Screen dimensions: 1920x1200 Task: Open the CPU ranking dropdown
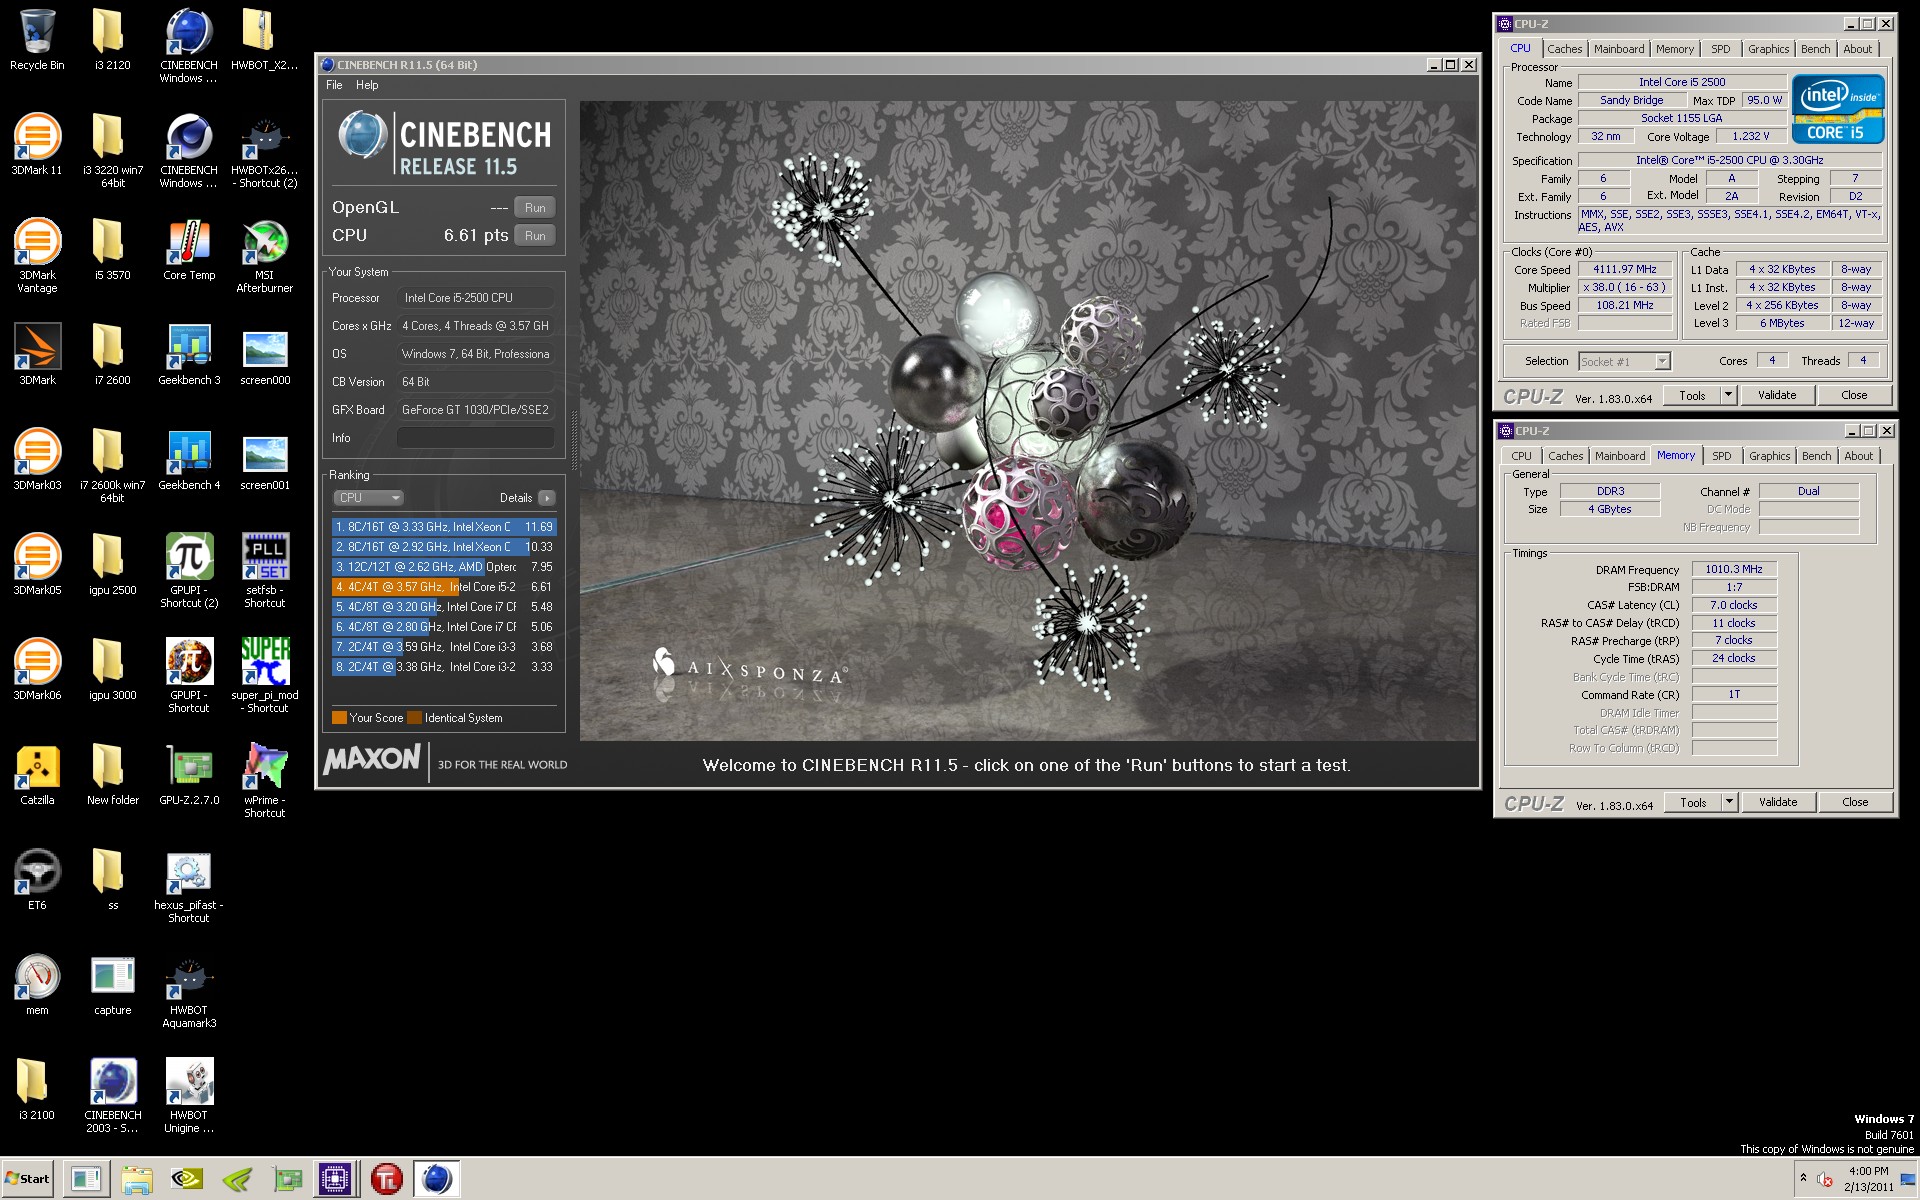point(368,497)
